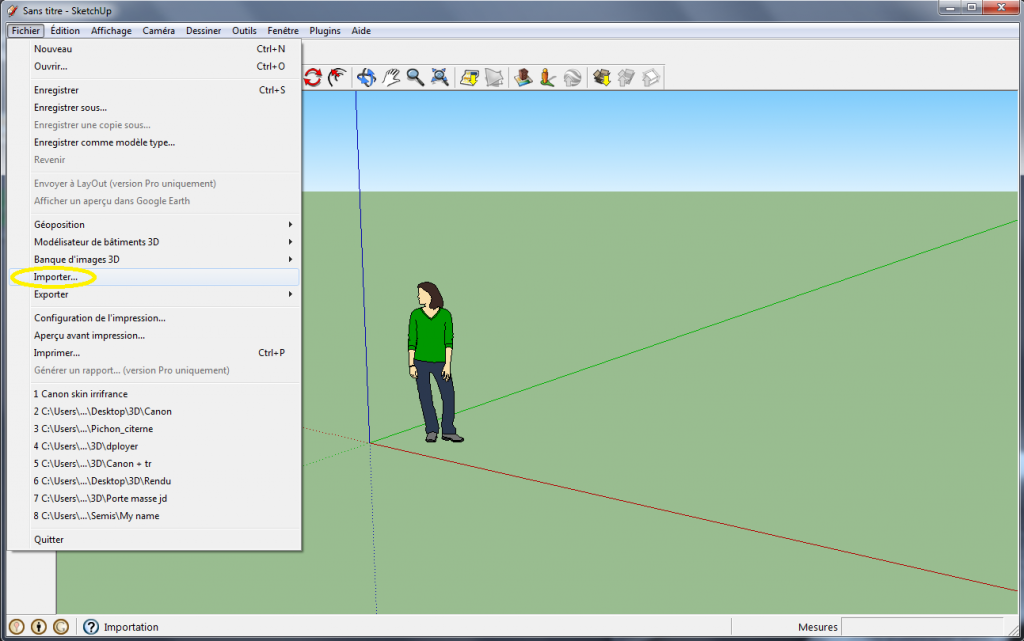Toggle the terrain display icon

494,78
